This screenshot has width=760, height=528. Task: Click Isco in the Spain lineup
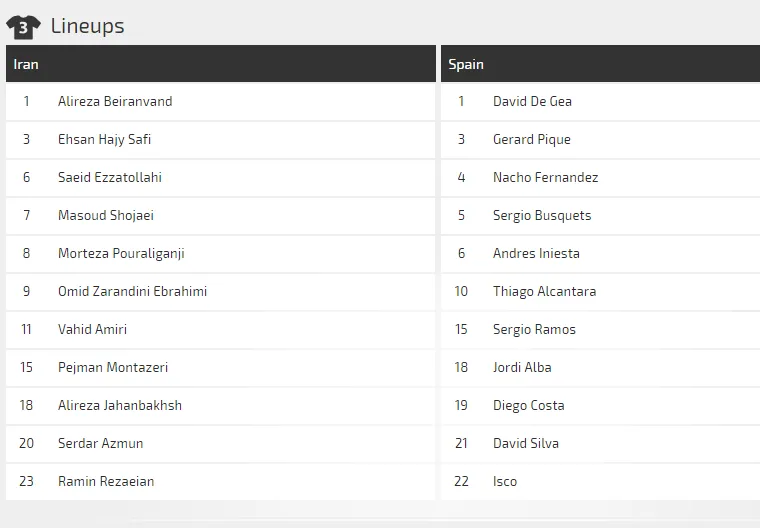coord(505,481)
